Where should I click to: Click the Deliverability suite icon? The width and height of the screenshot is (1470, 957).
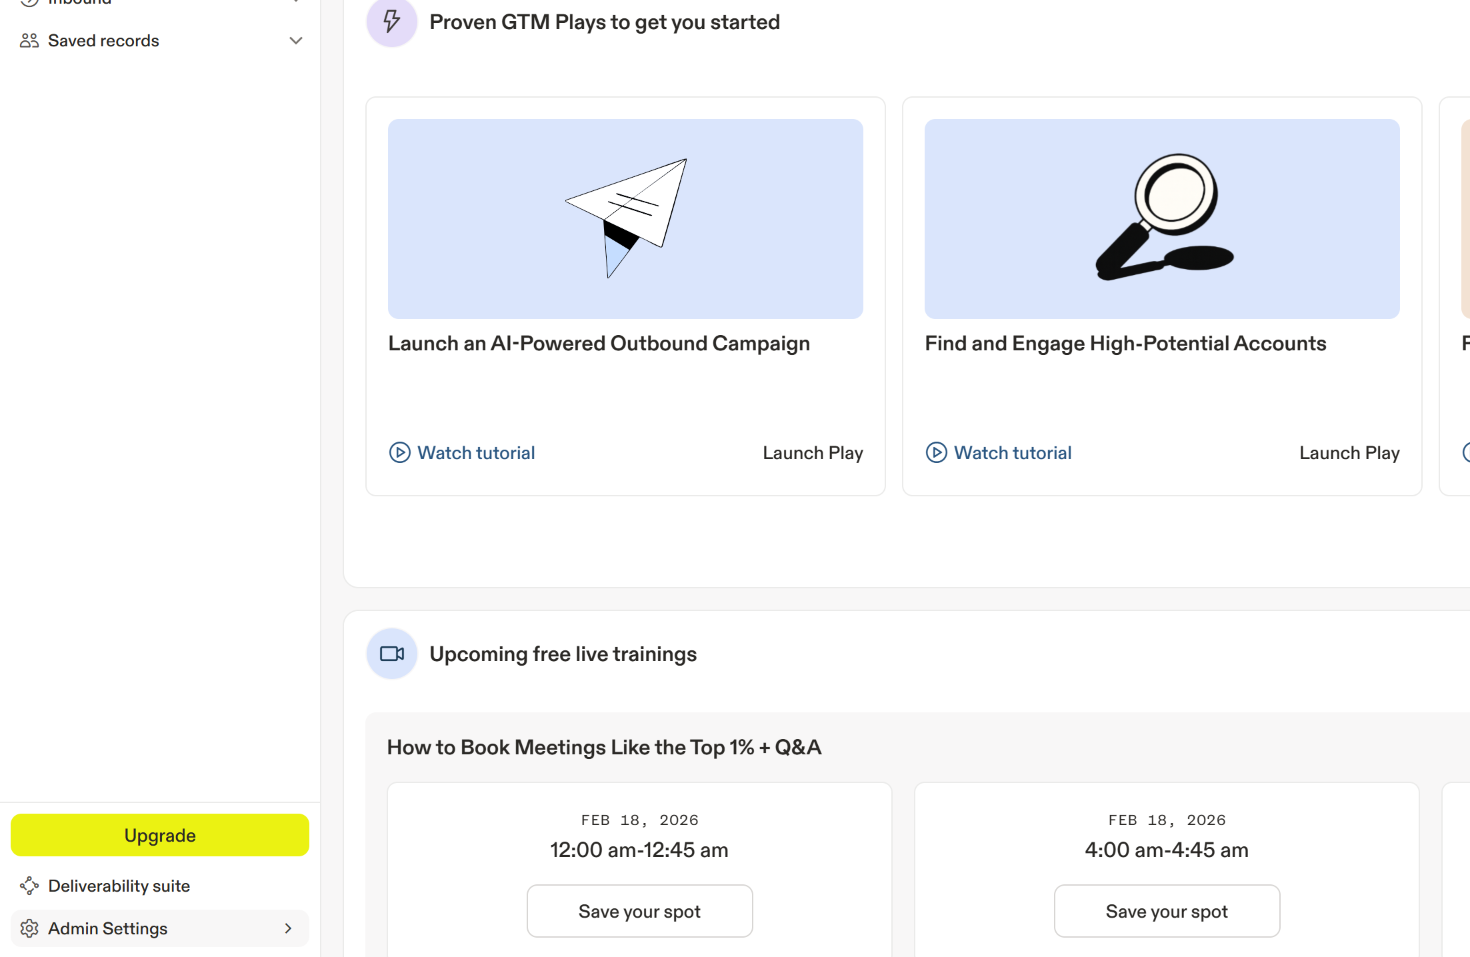point(29,886)
